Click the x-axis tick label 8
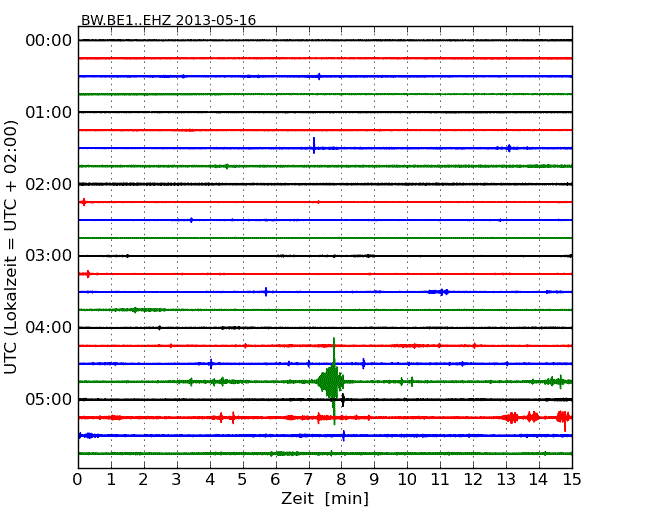650x520 pixels. tap(342, 479)
